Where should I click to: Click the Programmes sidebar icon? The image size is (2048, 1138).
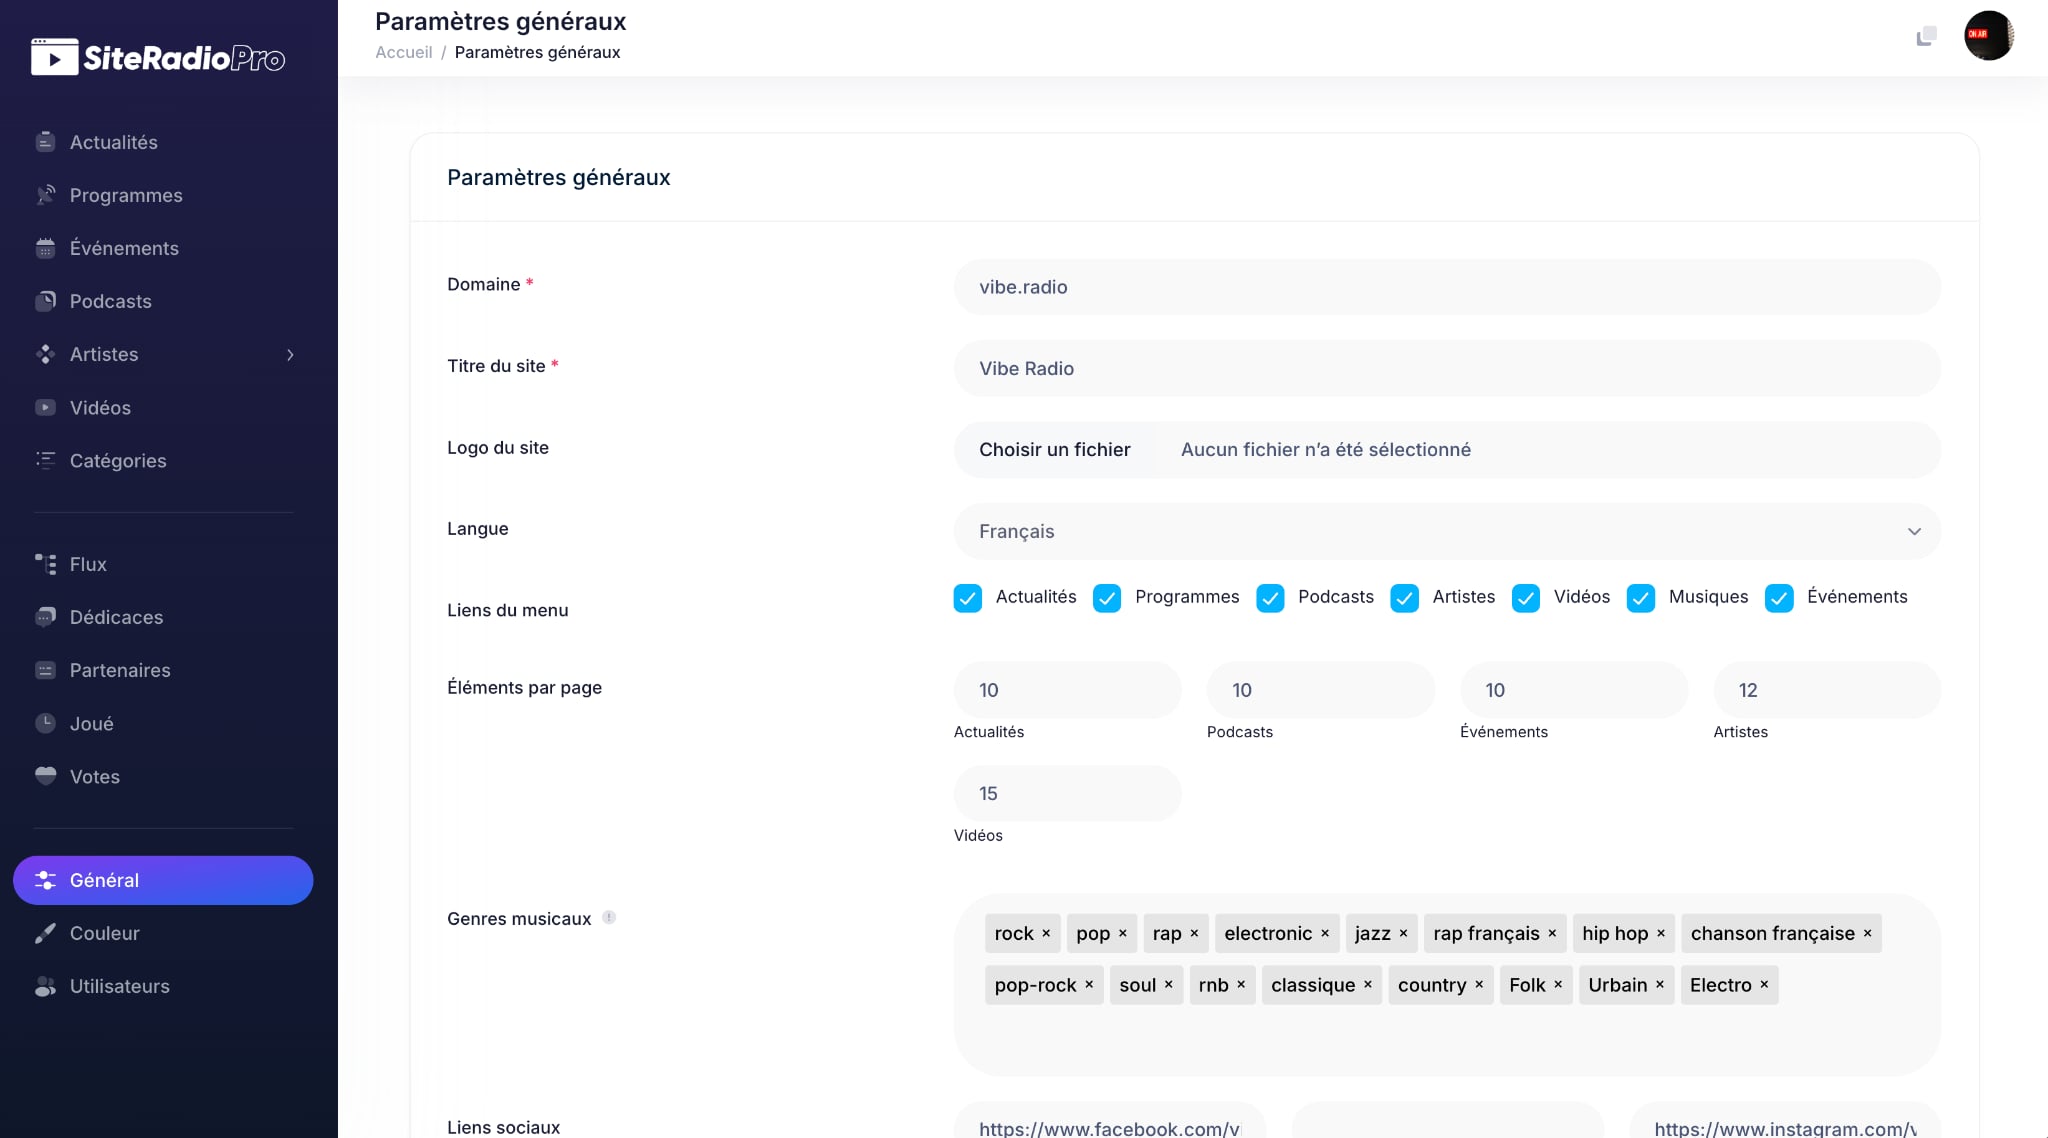coord(45,195)
